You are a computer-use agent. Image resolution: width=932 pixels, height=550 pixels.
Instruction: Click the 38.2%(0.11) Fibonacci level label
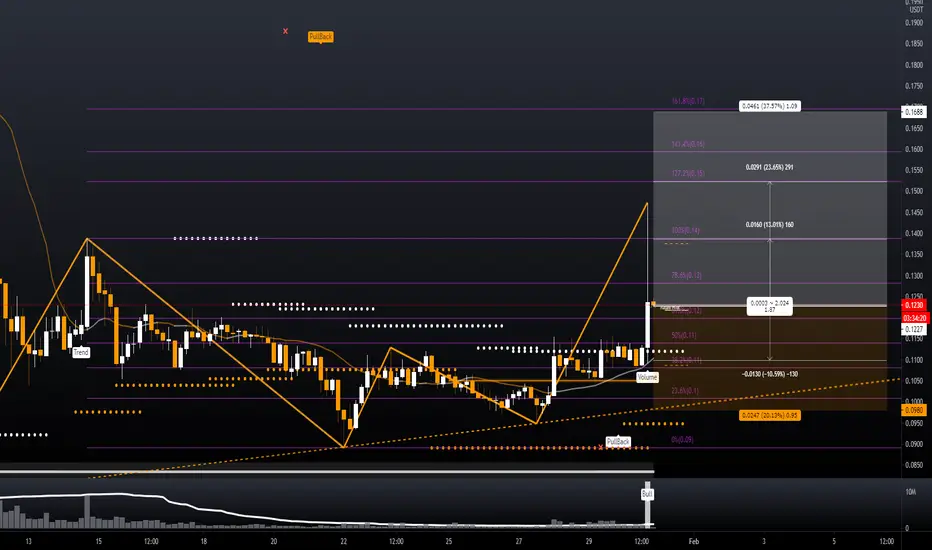click(687, 360)
